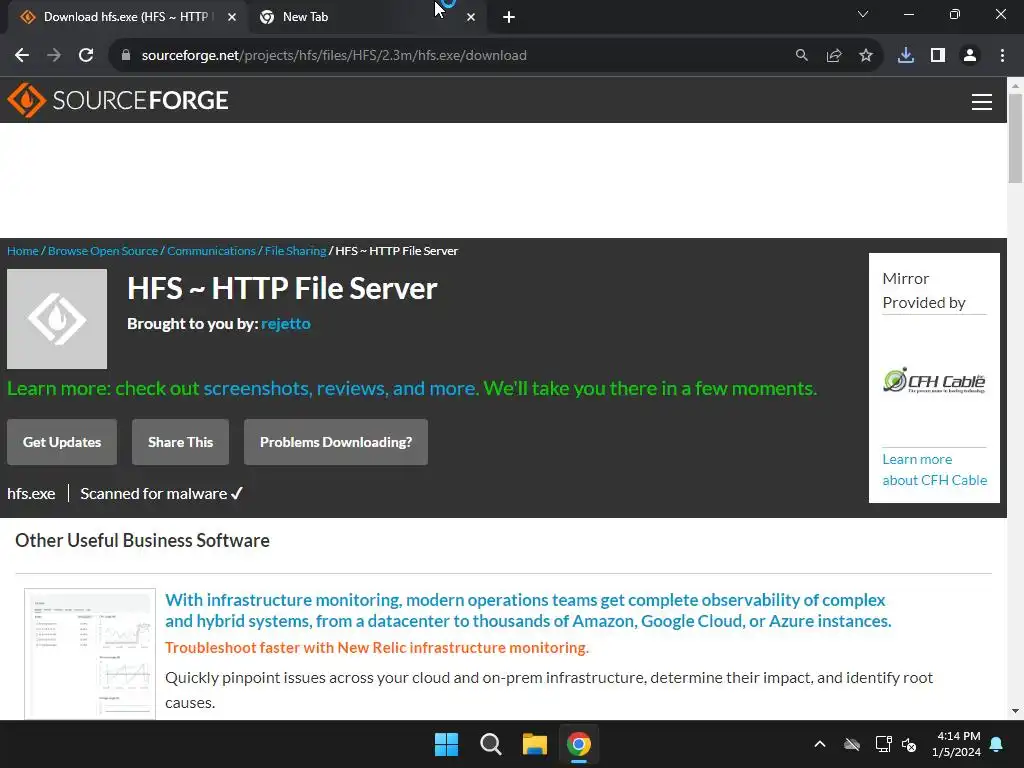Click the HFS project placeholder logo
The width and height of the screenshot is (1024, 768).
57,319
